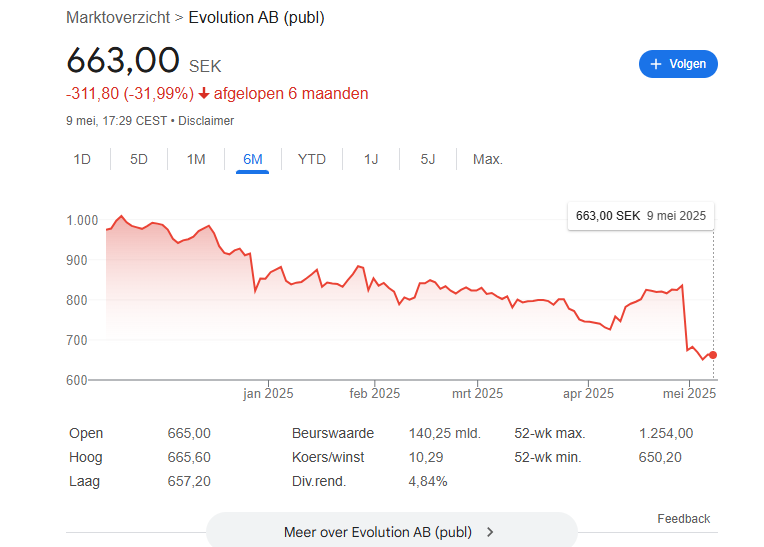Screen dimensions: 764x547
Task: Click the 900 y-axis label
Action: tap(77, 260)
